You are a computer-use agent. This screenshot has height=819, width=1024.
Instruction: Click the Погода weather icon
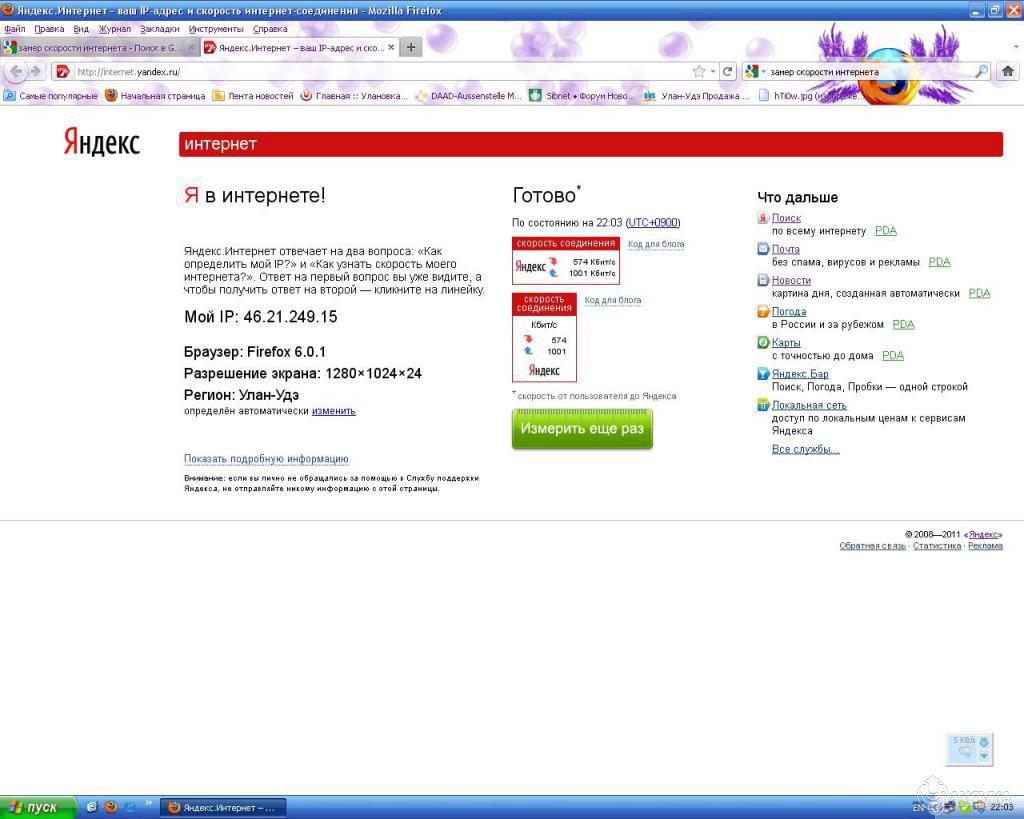(x=763, y=312)
